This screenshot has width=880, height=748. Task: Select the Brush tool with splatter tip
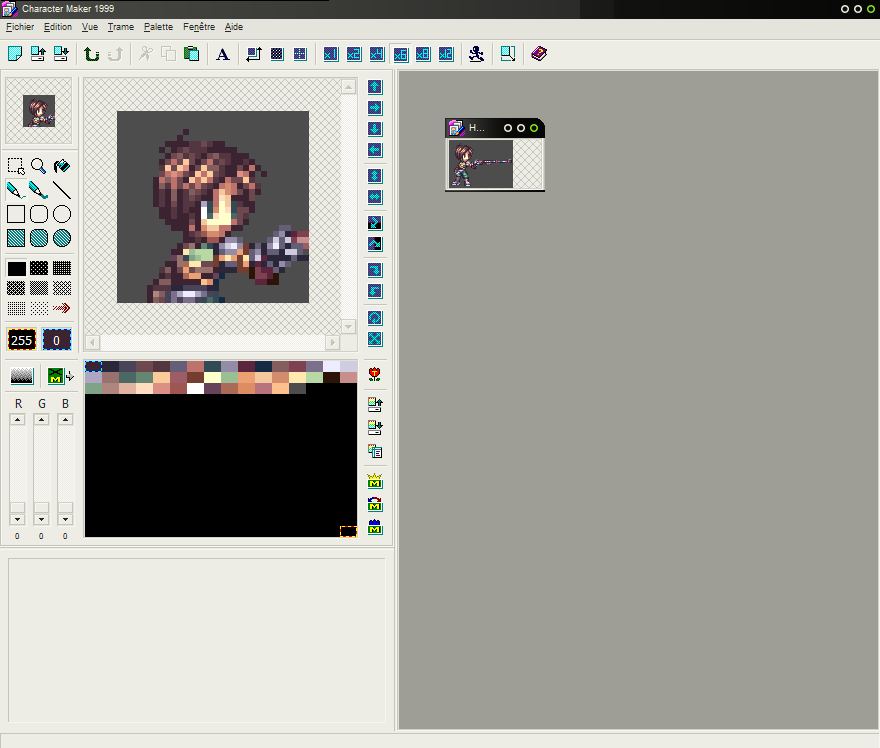pyautogui.click(x=40, y=189)
